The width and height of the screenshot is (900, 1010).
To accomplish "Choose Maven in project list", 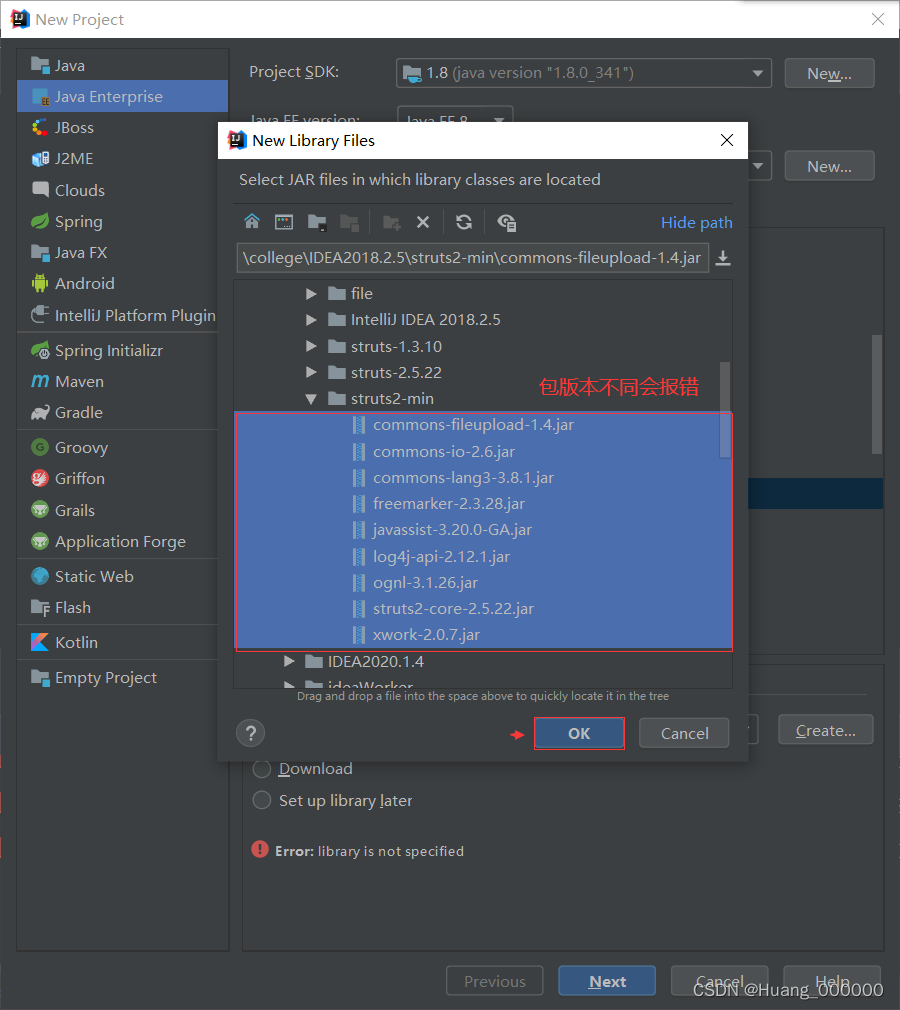I will (118, 381).
